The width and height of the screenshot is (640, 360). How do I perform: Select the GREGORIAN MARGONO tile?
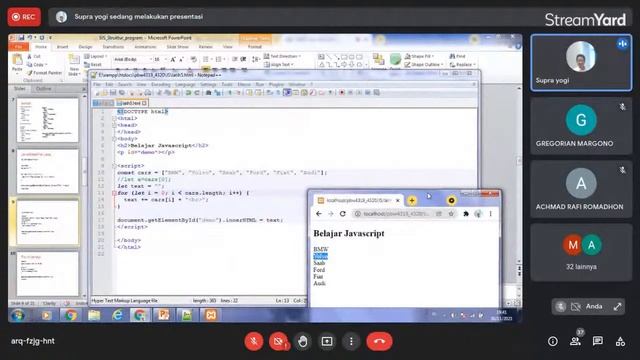click(581, 126)
